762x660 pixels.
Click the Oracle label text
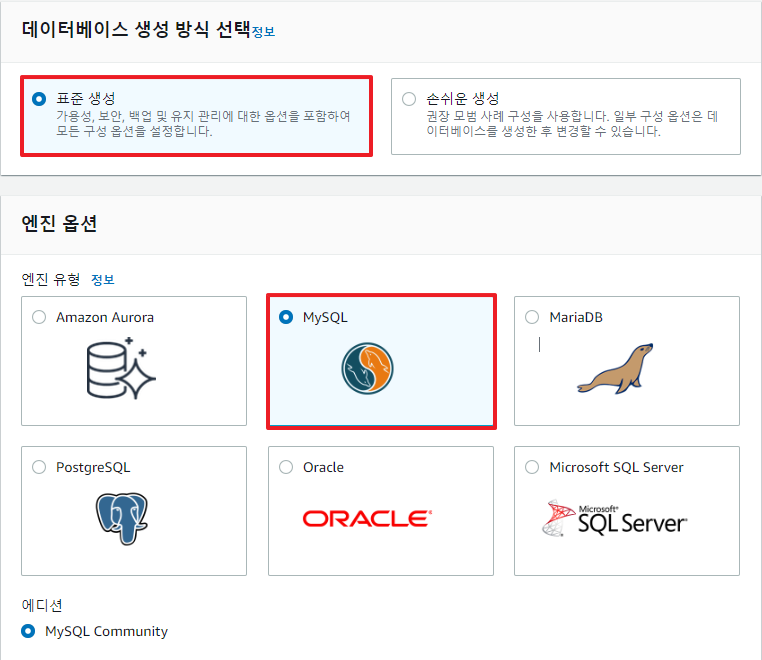(324, 468)
